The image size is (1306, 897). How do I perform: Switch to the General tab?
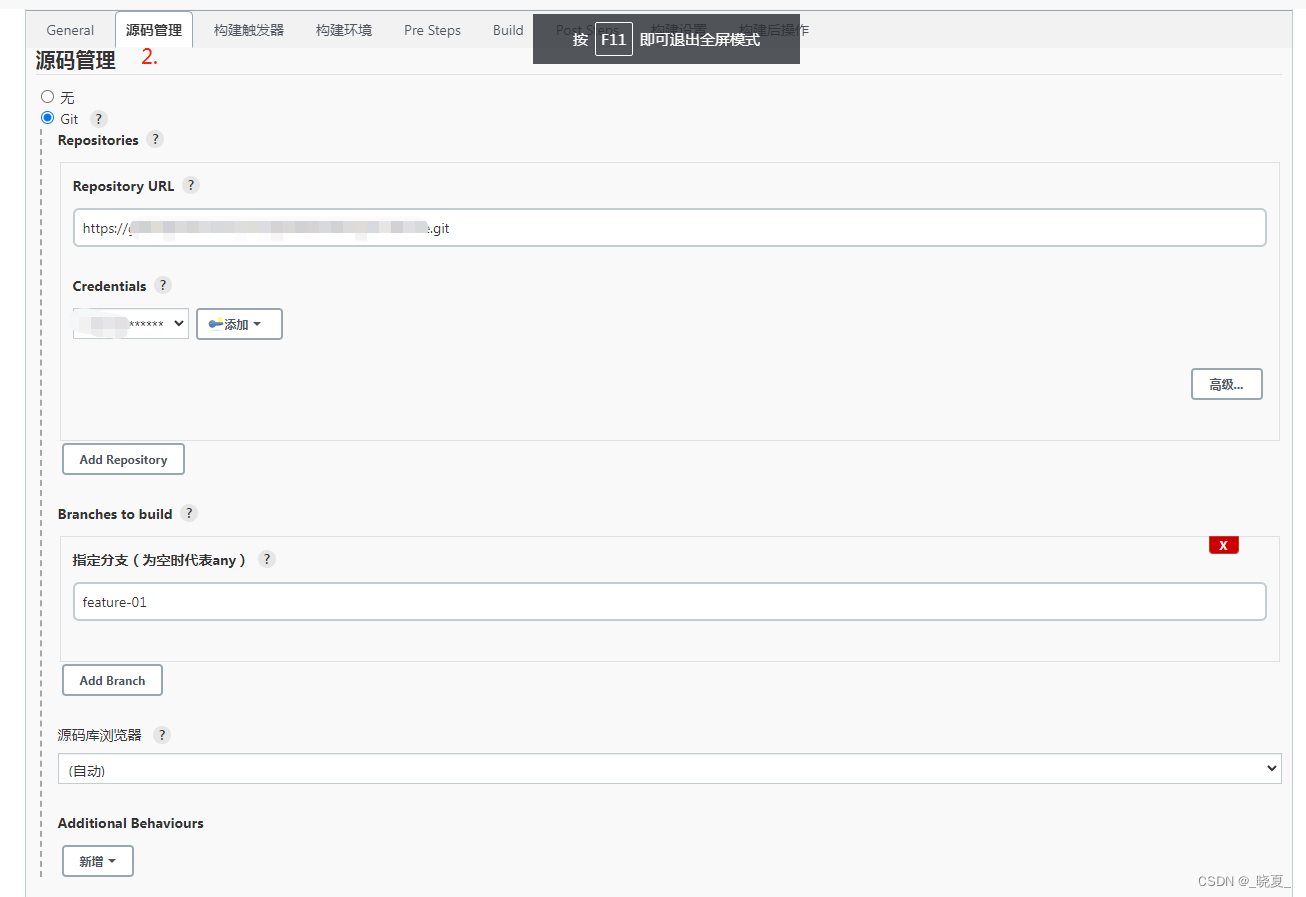point(70,30)
